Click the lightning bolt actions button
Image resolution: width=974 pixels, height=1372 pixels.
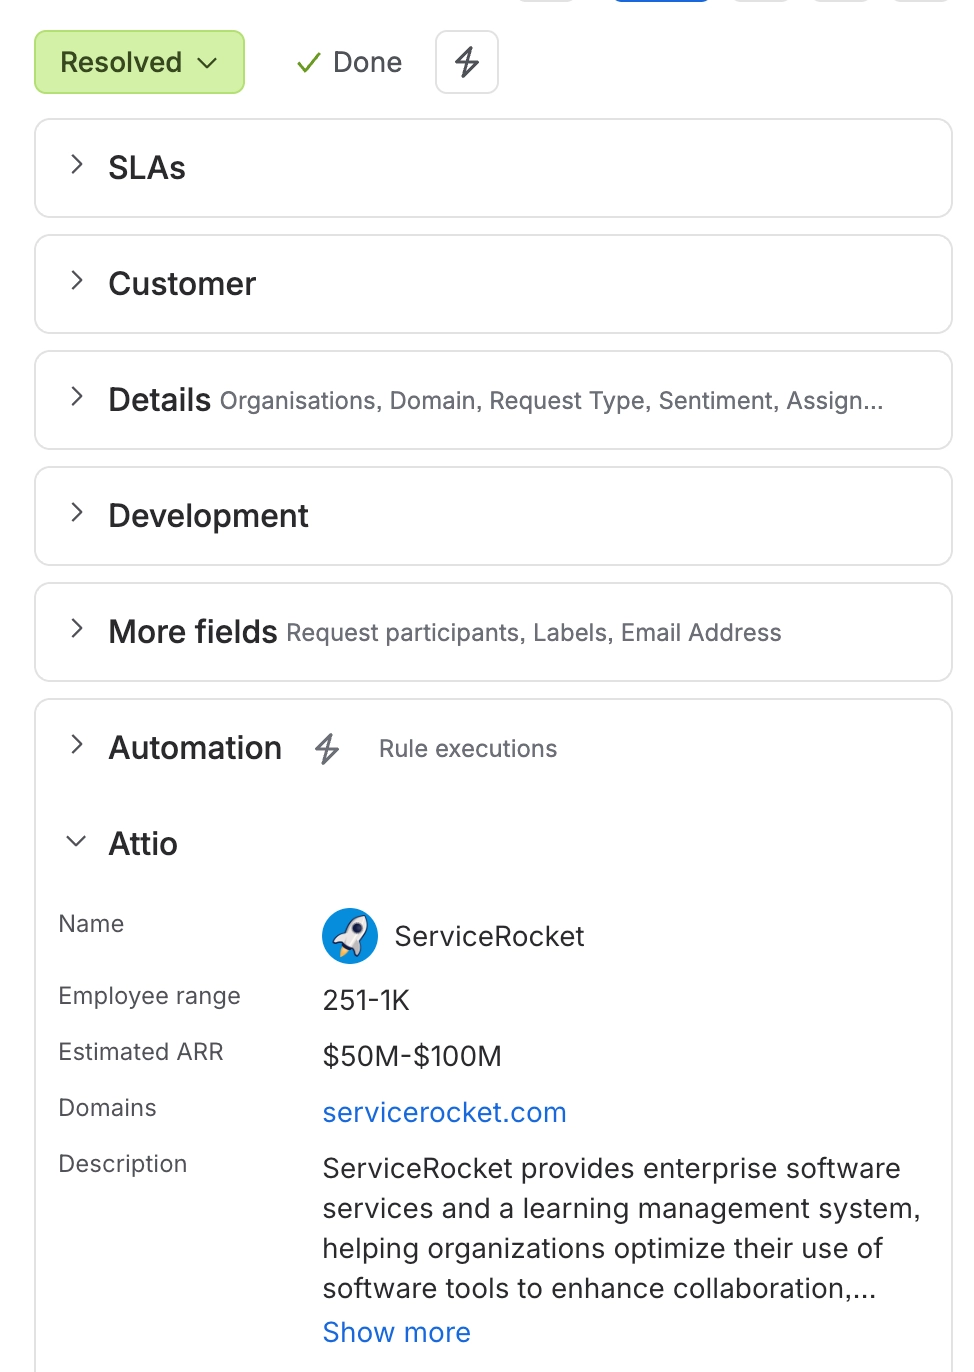pos(467,62)
